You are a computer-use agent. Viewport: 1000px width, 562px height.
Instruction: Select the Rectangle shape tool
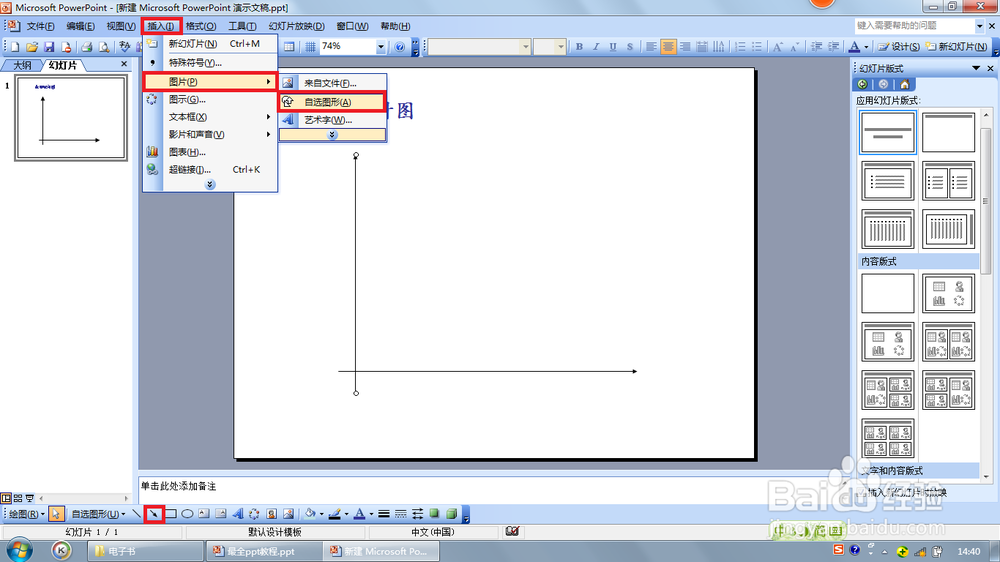click(x=171, y=514)
